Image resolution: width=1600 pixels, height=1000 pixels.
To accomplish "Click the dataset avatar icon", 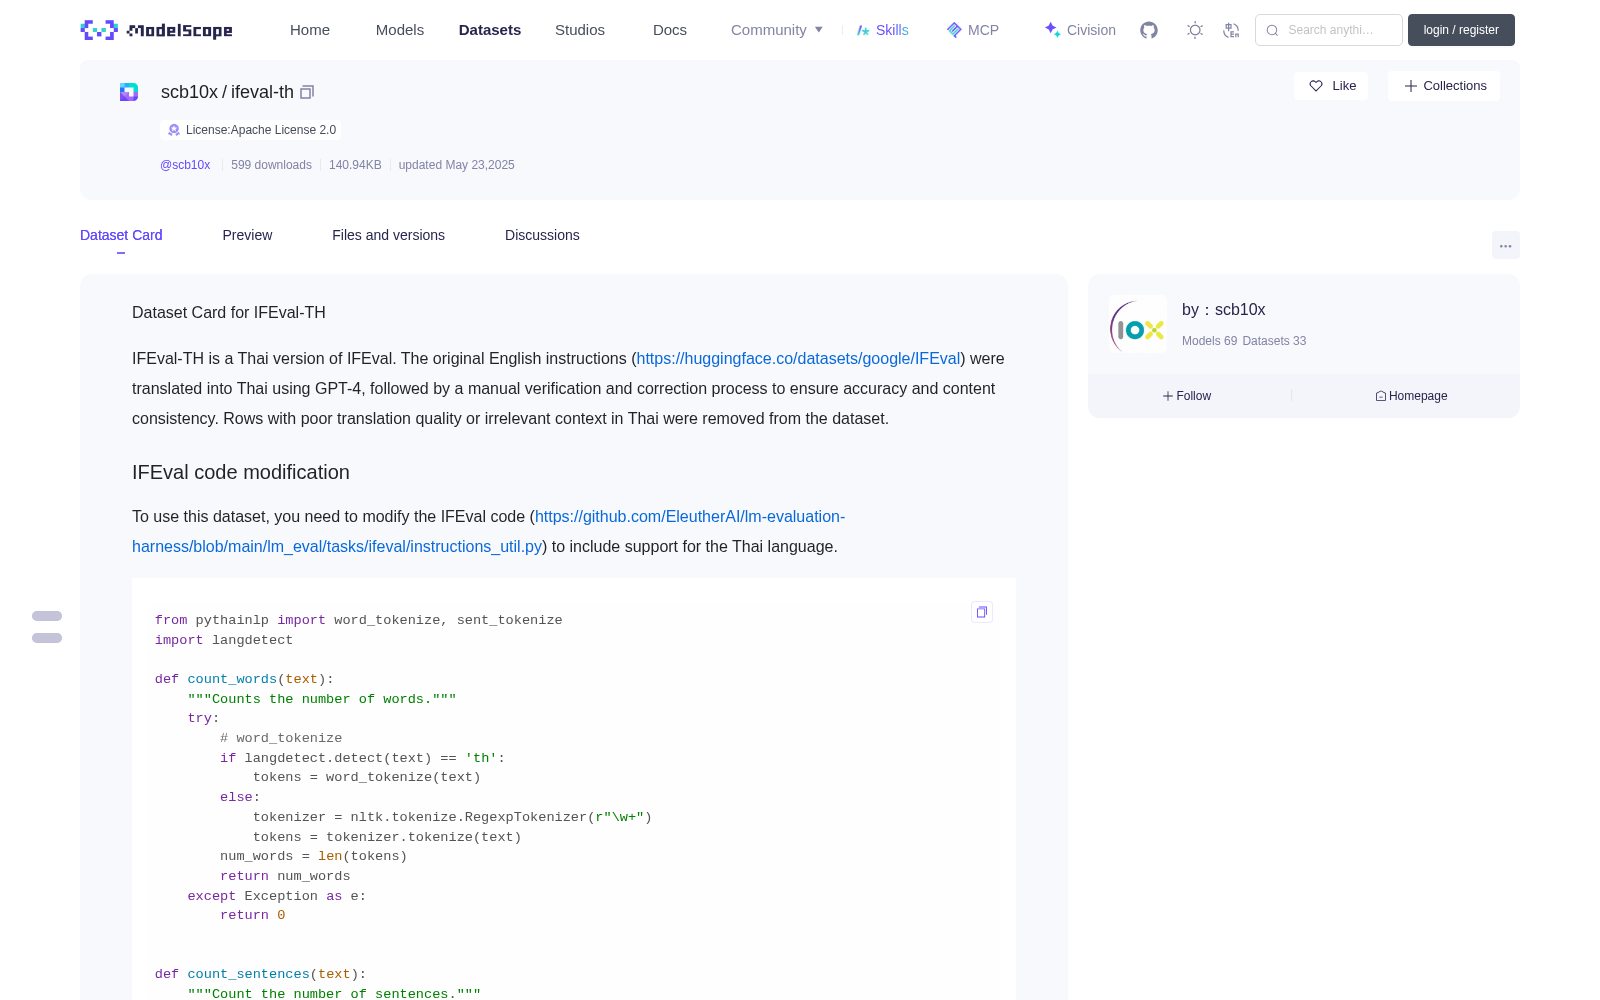I will (129, 92).
